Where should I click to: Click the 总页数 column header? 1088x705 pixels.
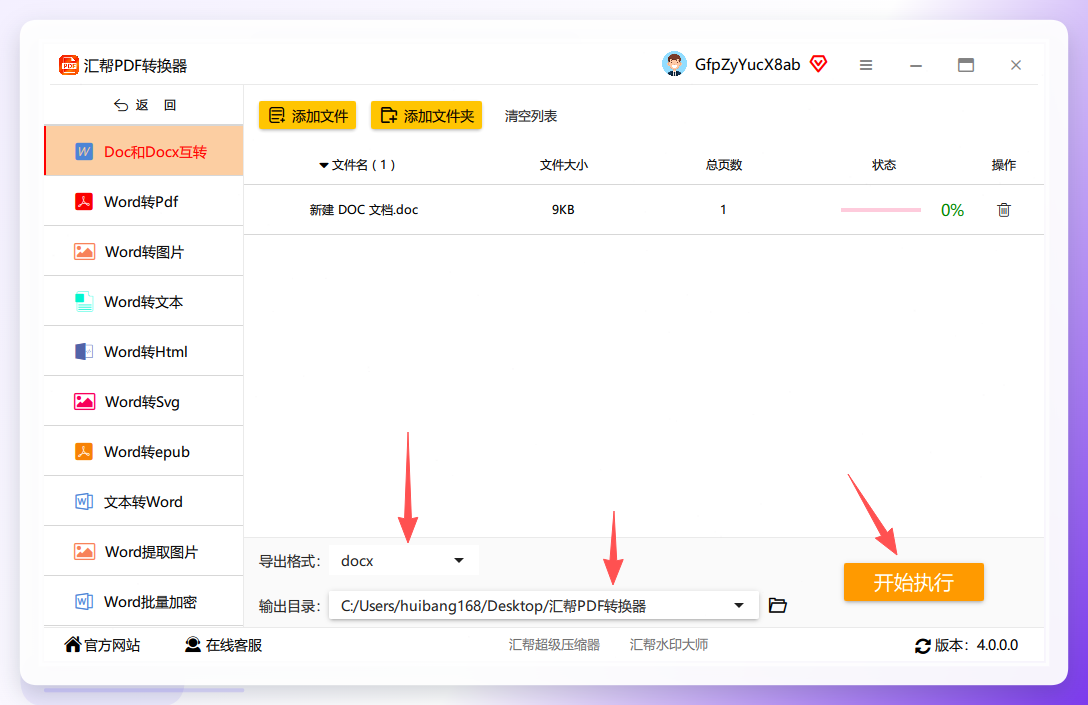(x=724, y=165)
